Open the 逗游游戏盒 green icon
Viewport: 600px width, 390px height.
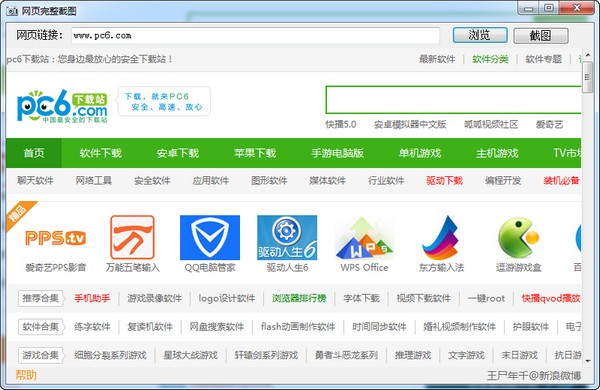tap(518, 237)
